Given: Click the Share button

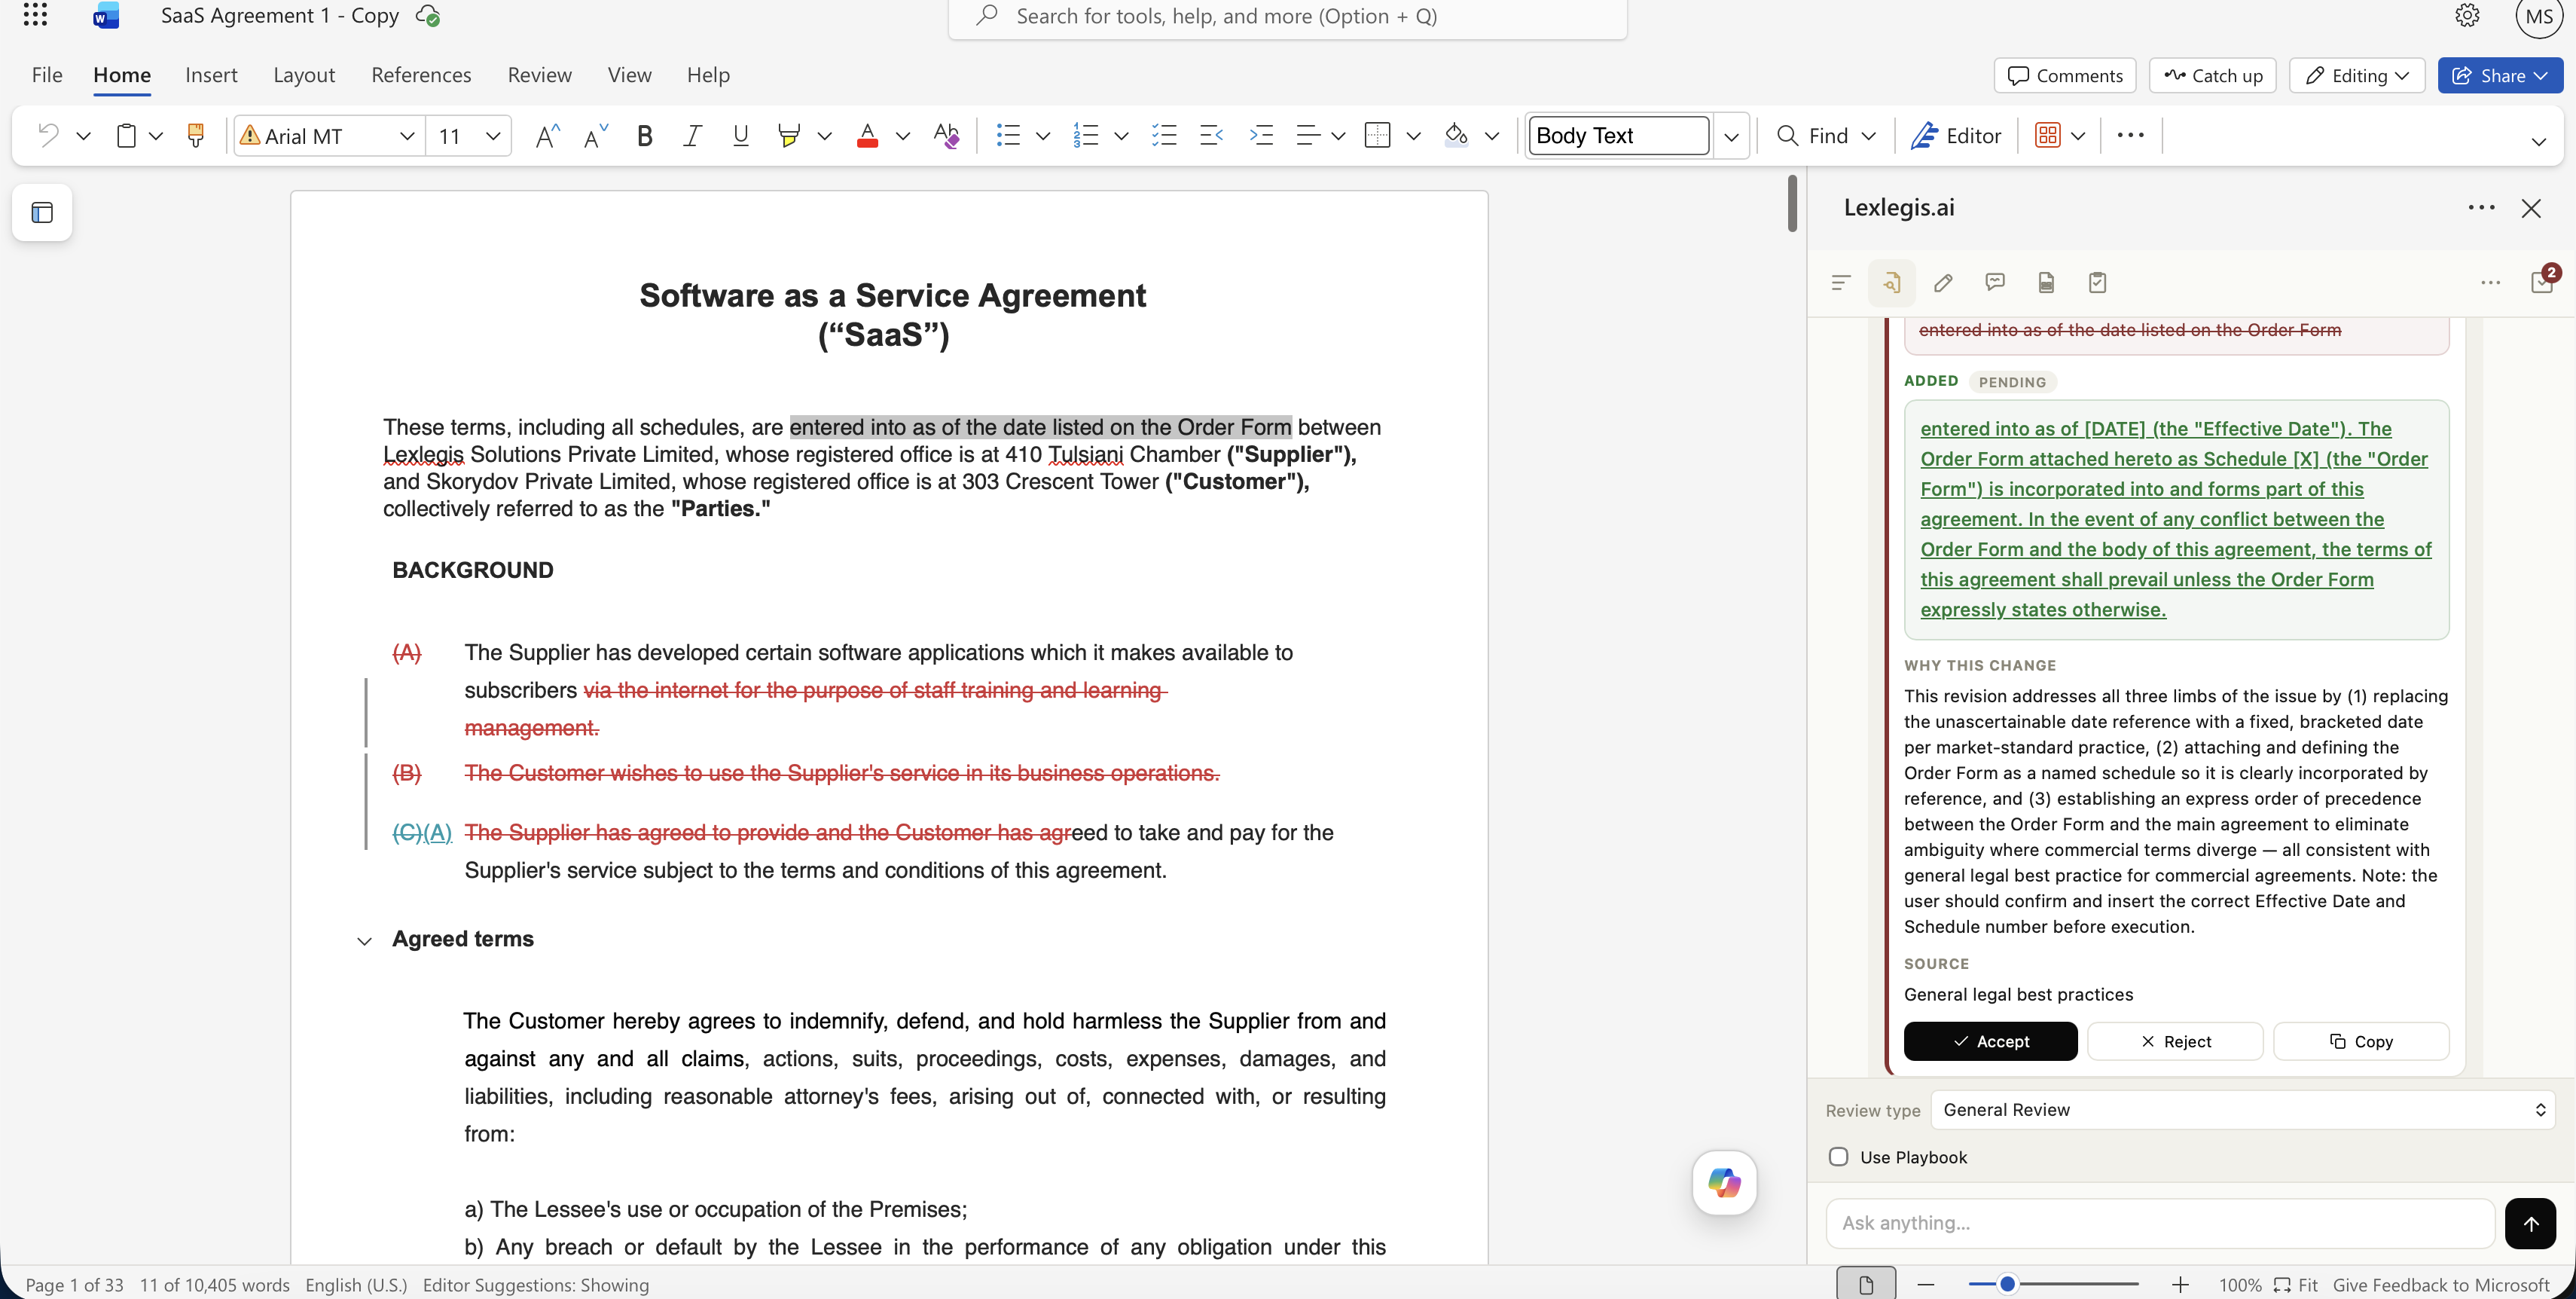Looking at the screenshot, I should [x=2500, y=75].
